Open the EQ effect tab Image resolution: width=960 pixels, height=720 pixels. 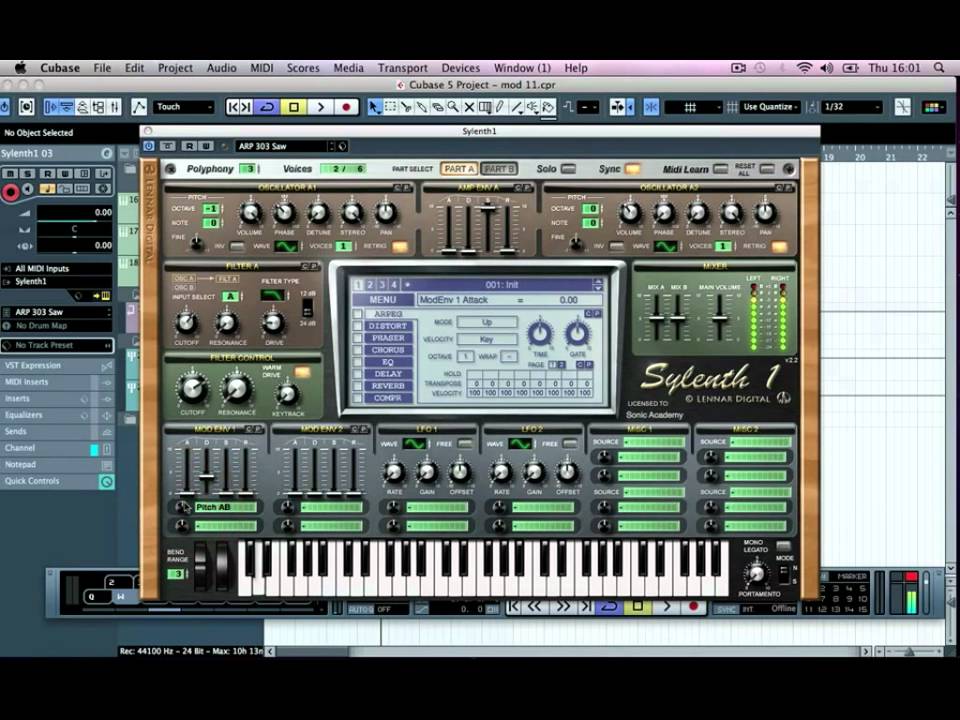388,362
